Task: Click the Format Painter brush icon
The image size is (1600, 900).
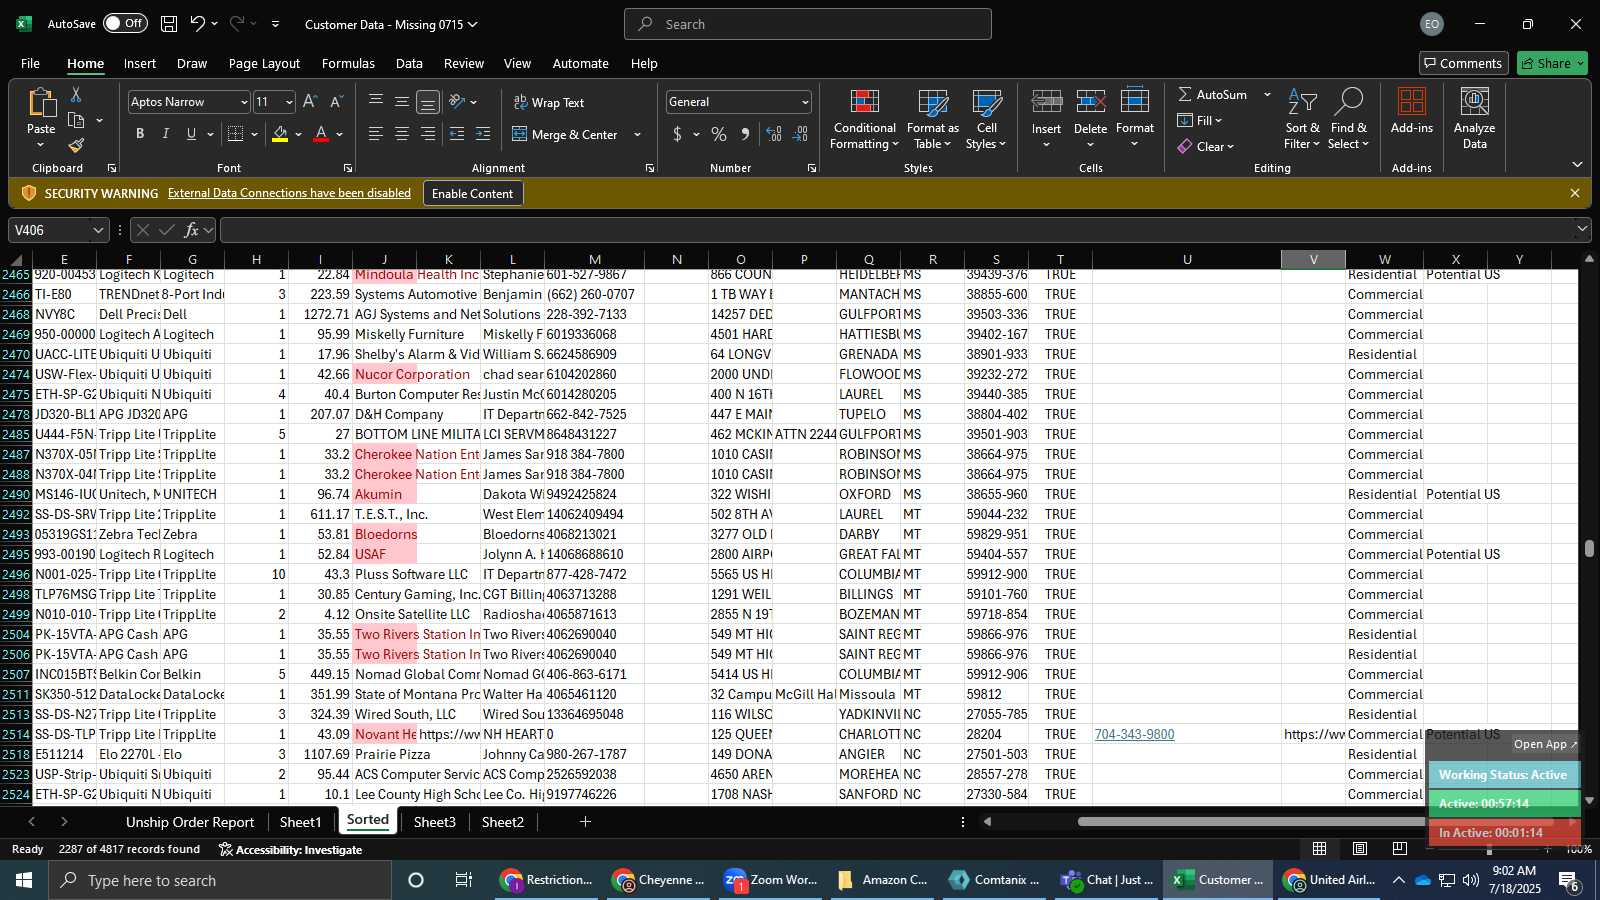Action: (x=76, y=145)
